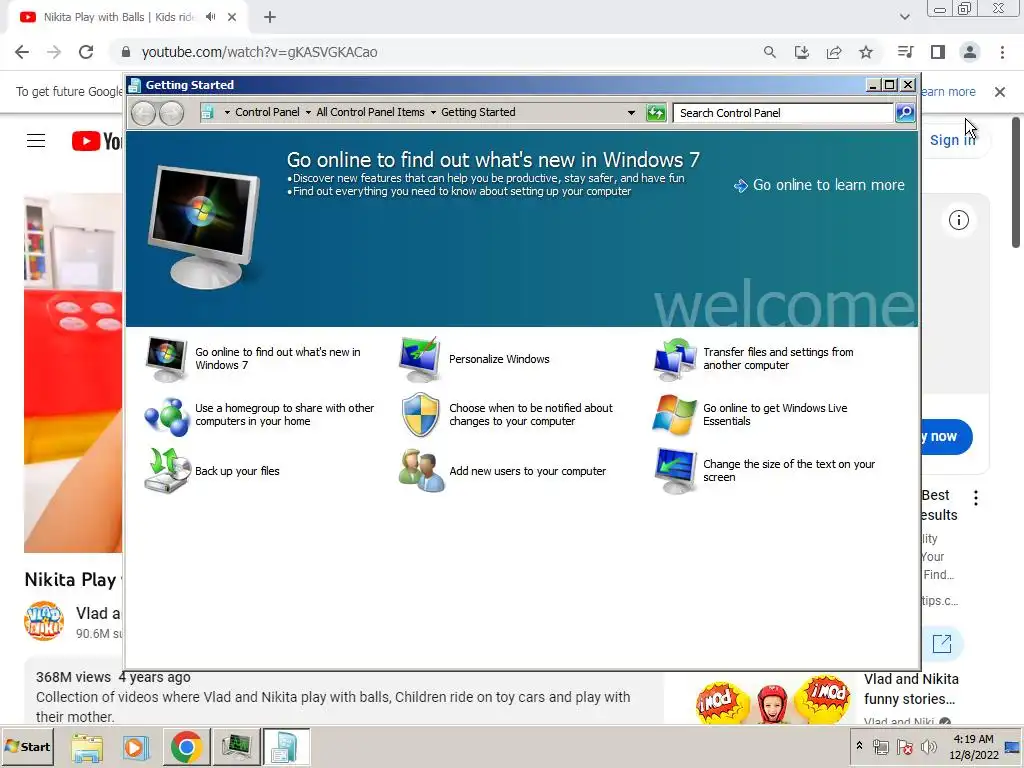Click the Chrome share page icon
This screenshot has width=1024, height=768.
click(834, 52)
